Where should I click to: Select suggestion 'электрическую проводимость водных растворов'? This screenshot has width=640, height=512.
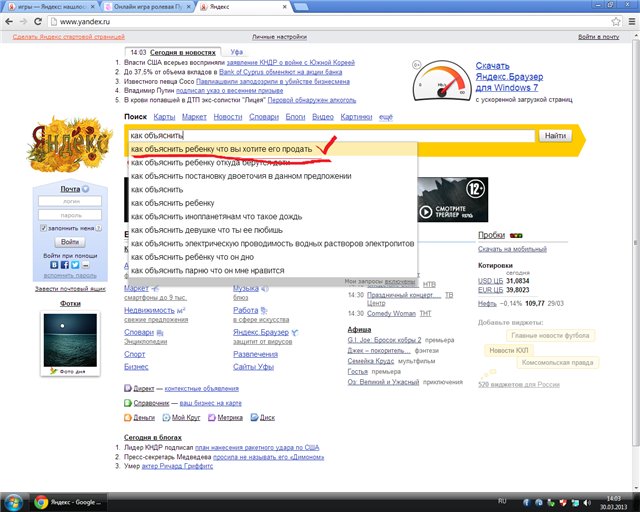(x=273, y=243)
